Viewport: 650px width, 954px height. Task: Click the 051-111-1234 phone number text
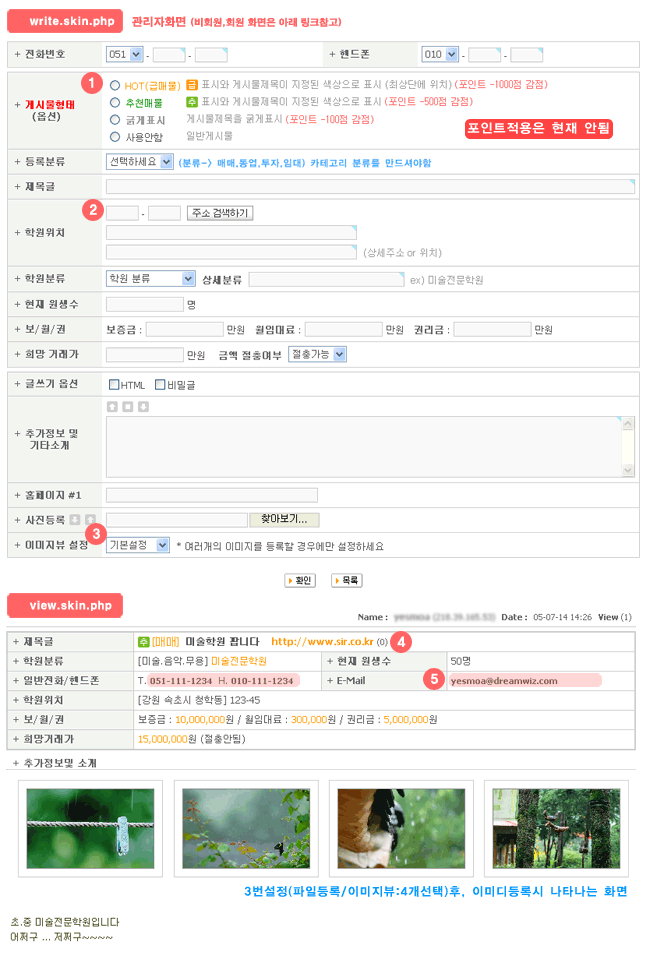tap(181, 681)
